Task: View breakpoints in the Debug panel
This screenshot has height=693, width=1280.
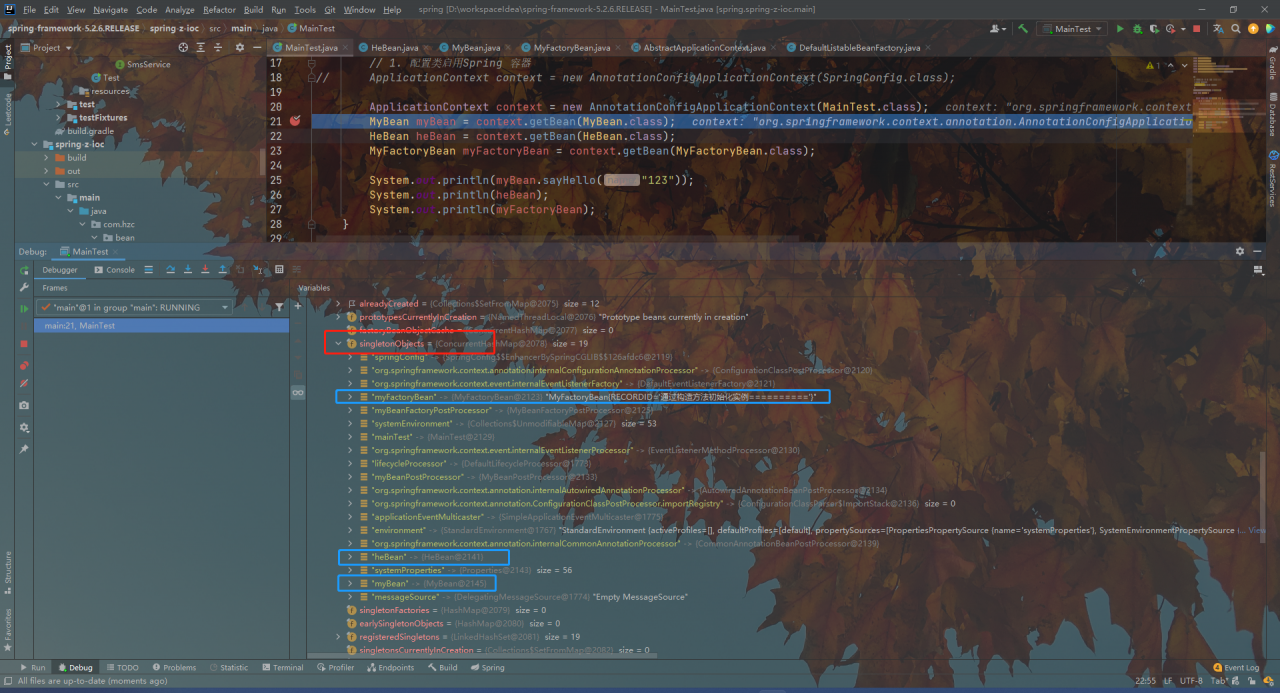Action: (24, 366)
